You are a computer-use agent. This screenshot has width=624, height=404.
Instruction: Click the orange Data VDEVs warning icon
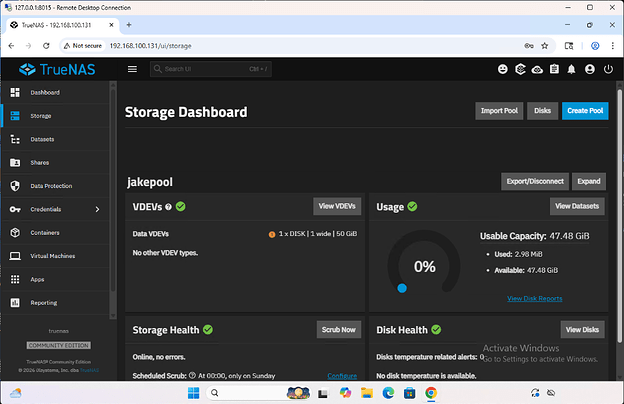click(272, 234)
